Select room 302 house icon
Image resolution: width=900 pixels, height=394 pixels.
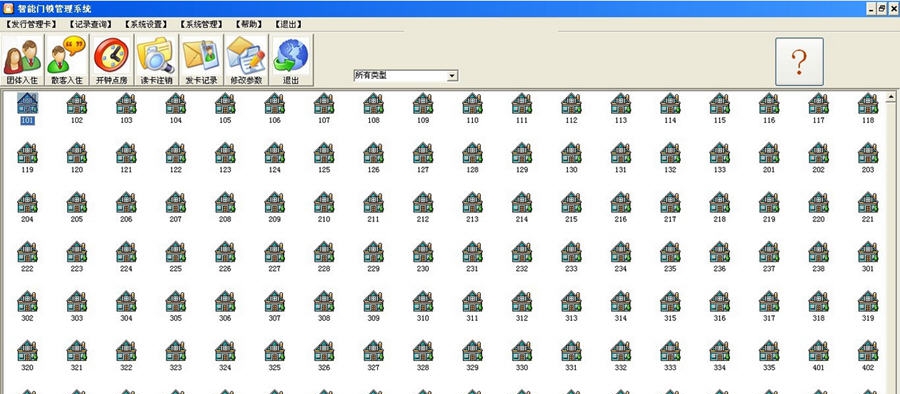tap(27, 301)
